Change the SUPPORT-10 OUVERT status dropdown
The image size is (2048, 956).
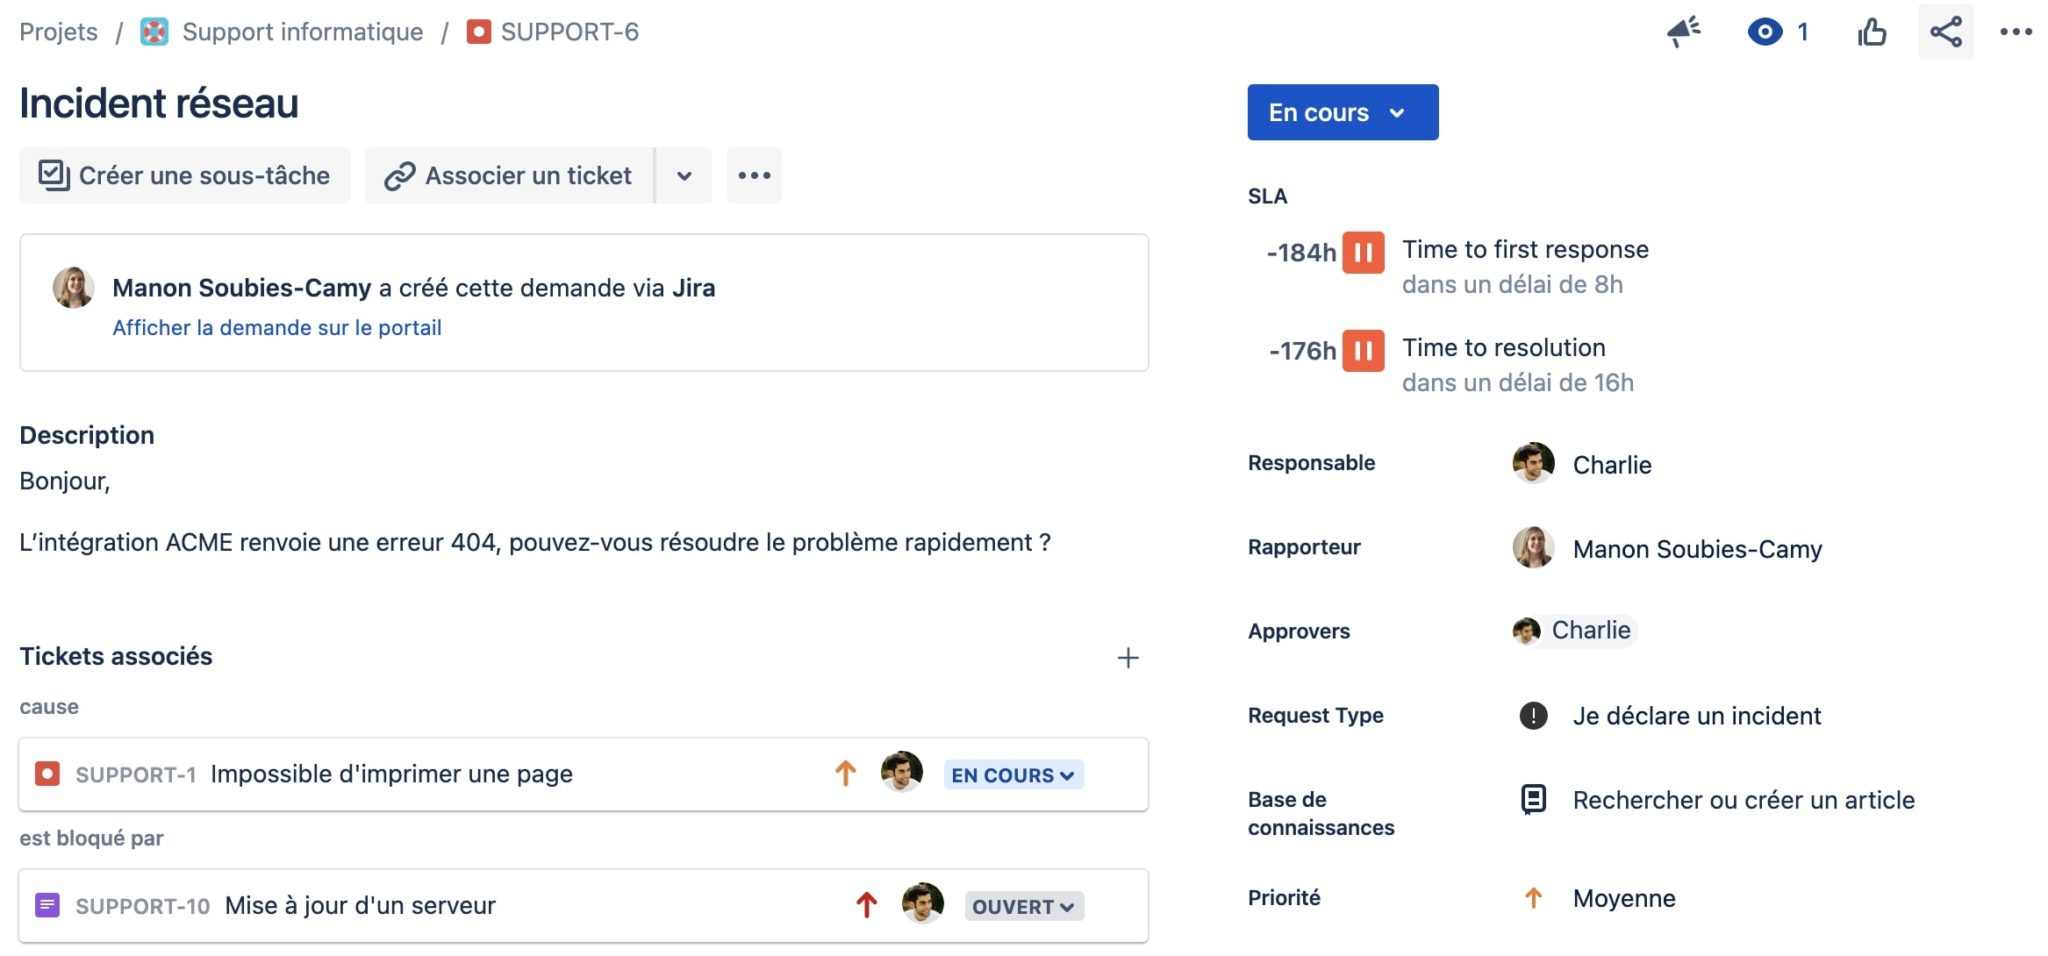[x=1024, y=906]
